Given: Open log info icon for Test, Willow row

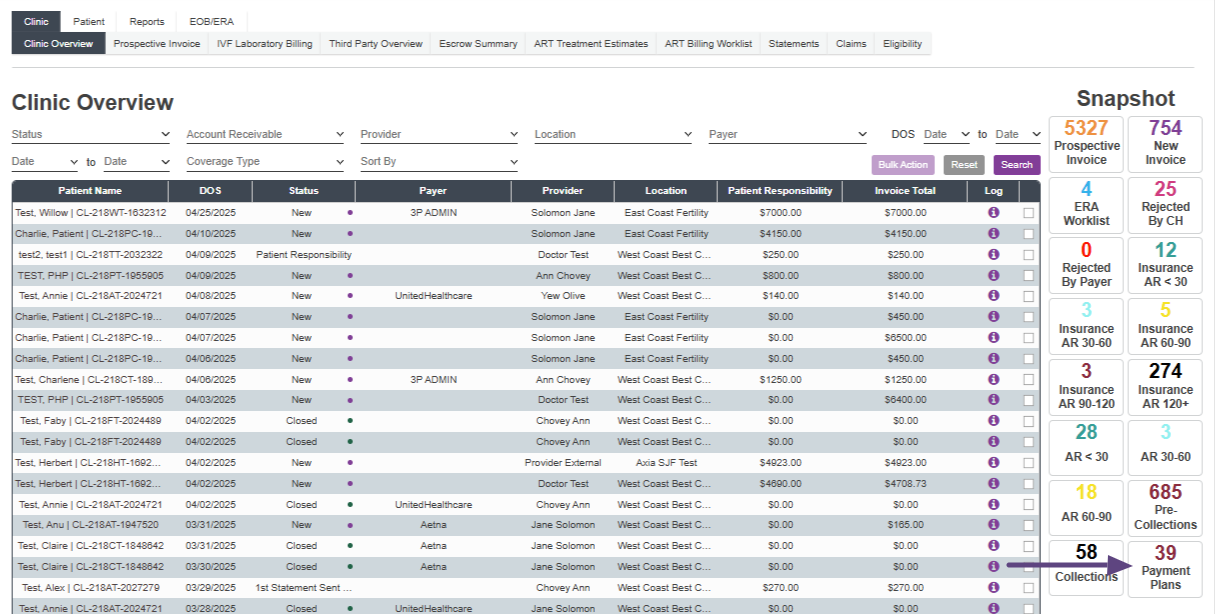Looking at the screenshot, I should tap(993, 213).
